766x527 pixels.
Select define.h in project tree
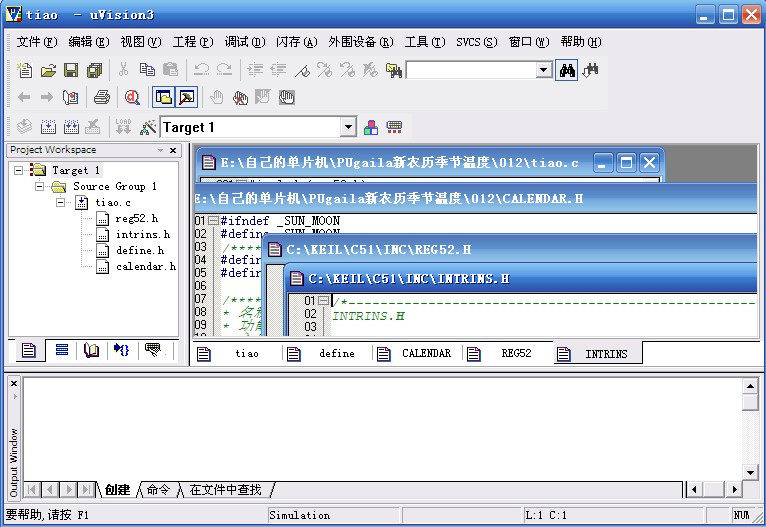(140, 251)
